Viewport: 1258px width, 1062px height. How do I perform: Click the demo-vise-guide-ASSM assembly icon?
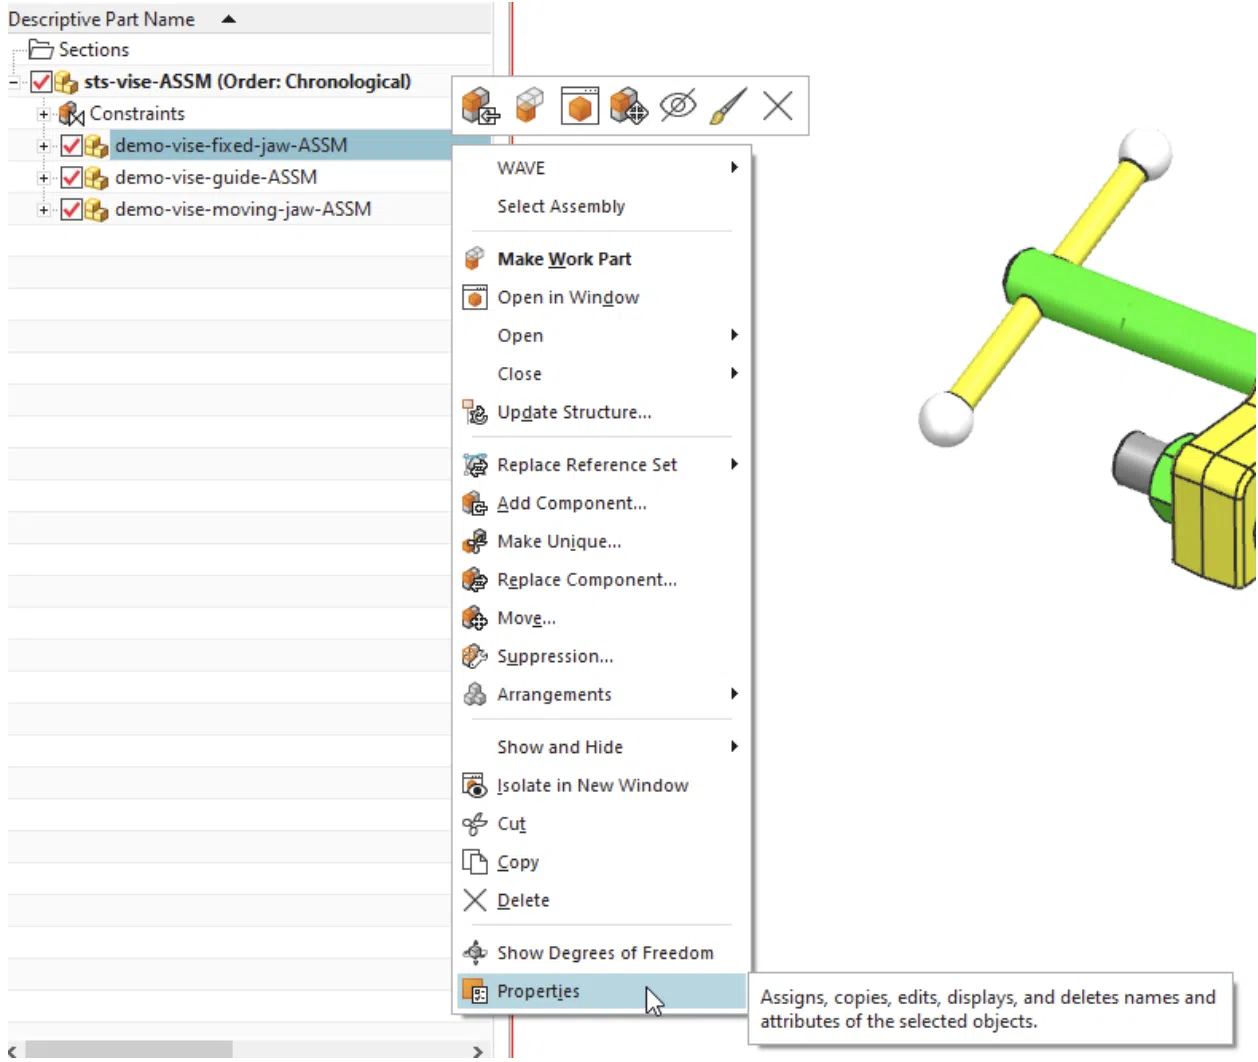[x=96, y=178]
